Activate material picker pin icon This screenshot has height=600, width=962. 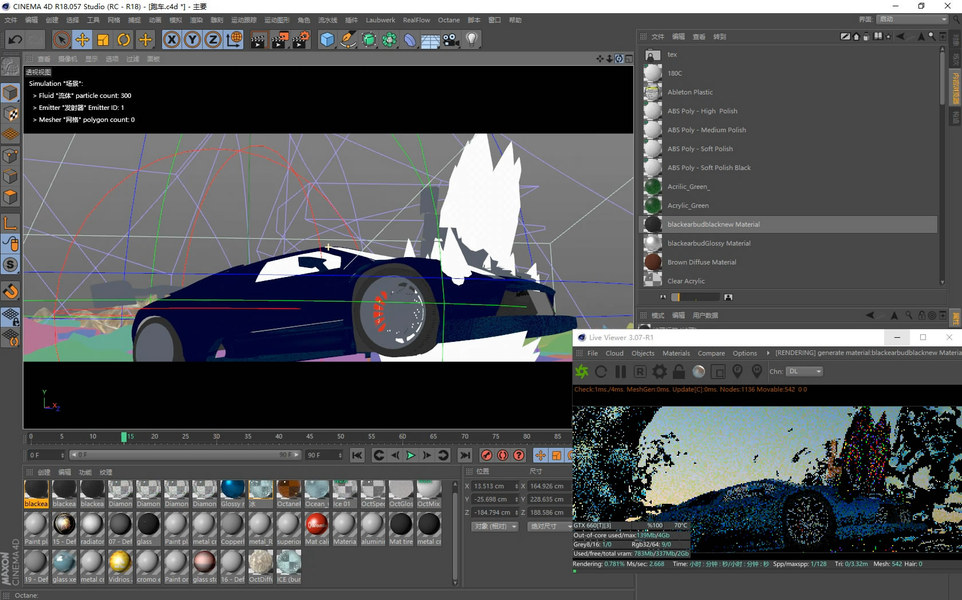pos(757,372)
